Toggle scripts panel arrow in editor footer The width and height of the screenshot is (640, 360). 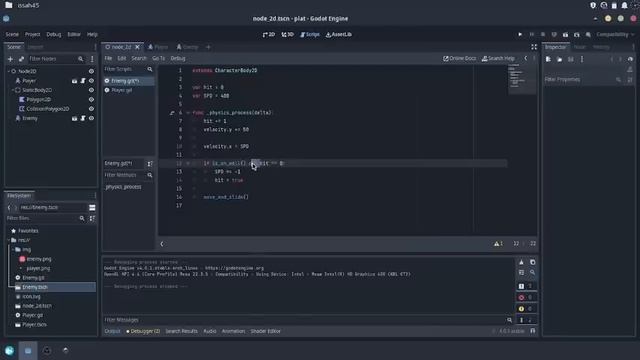[162, 244]
